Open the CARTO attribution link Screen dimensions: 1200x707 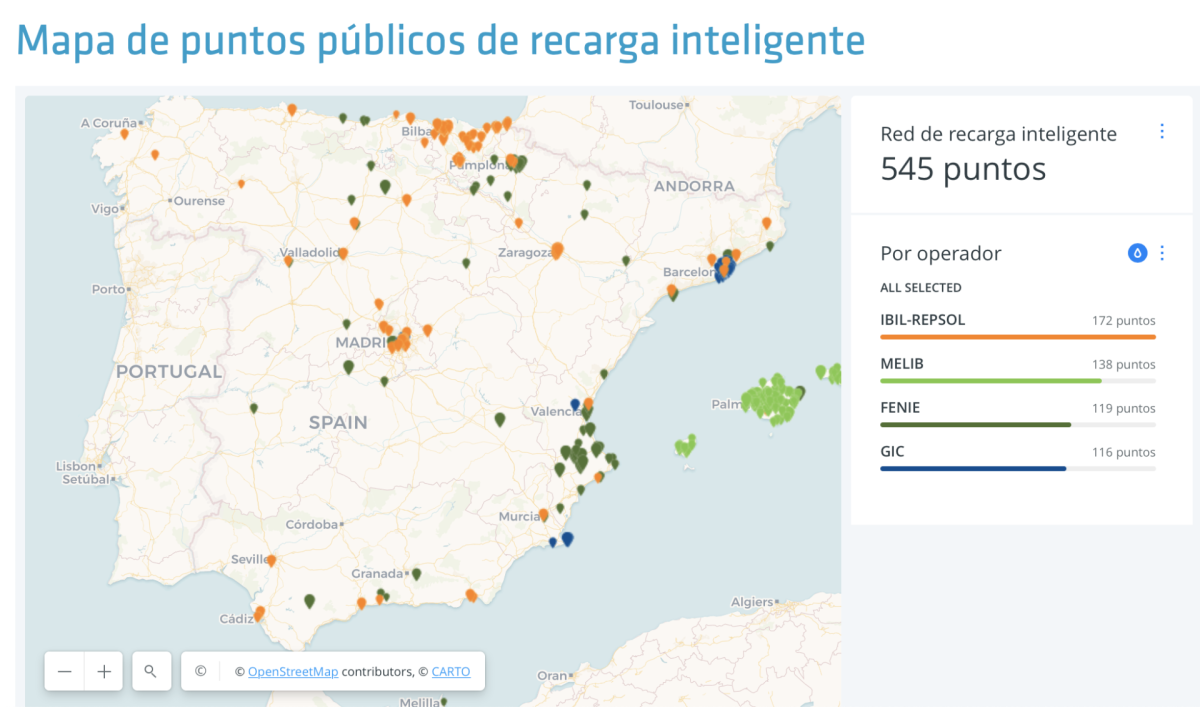451,671
